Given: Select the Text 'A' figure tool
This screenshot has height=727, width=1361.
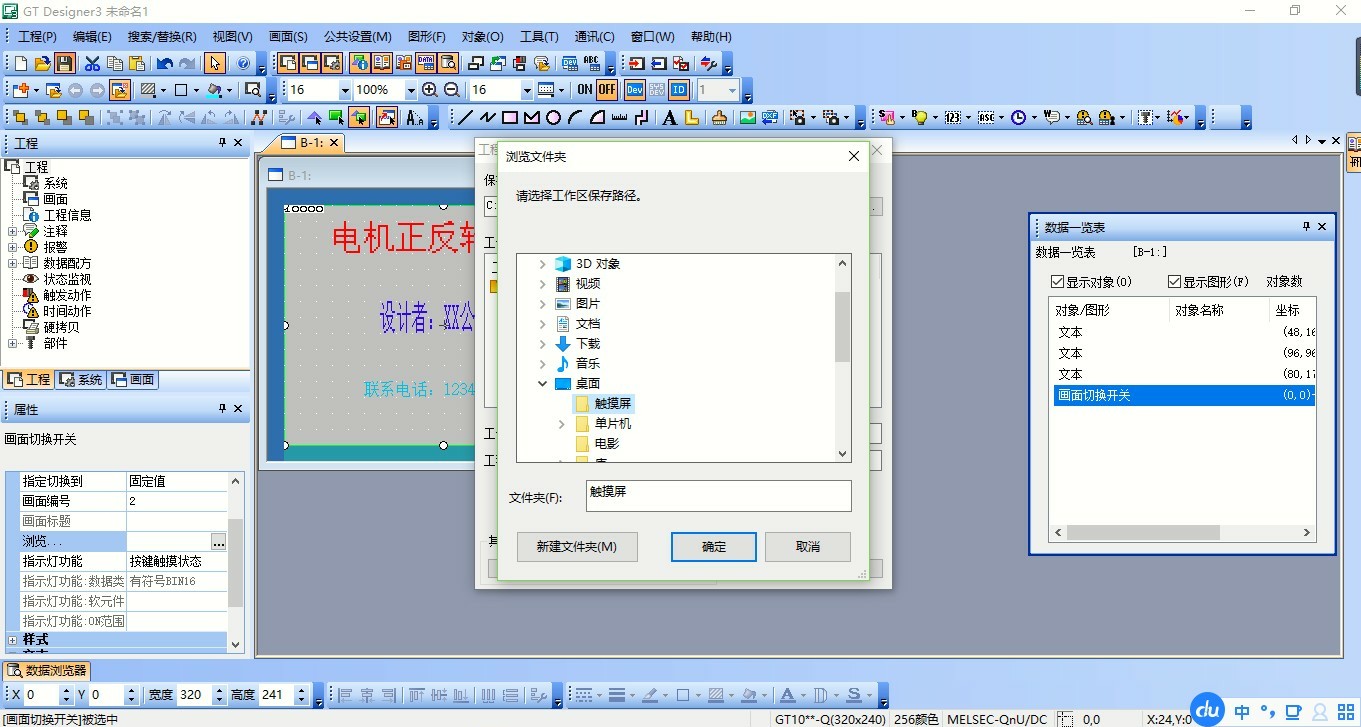Looking at the screenshot, I should point(669,117).
